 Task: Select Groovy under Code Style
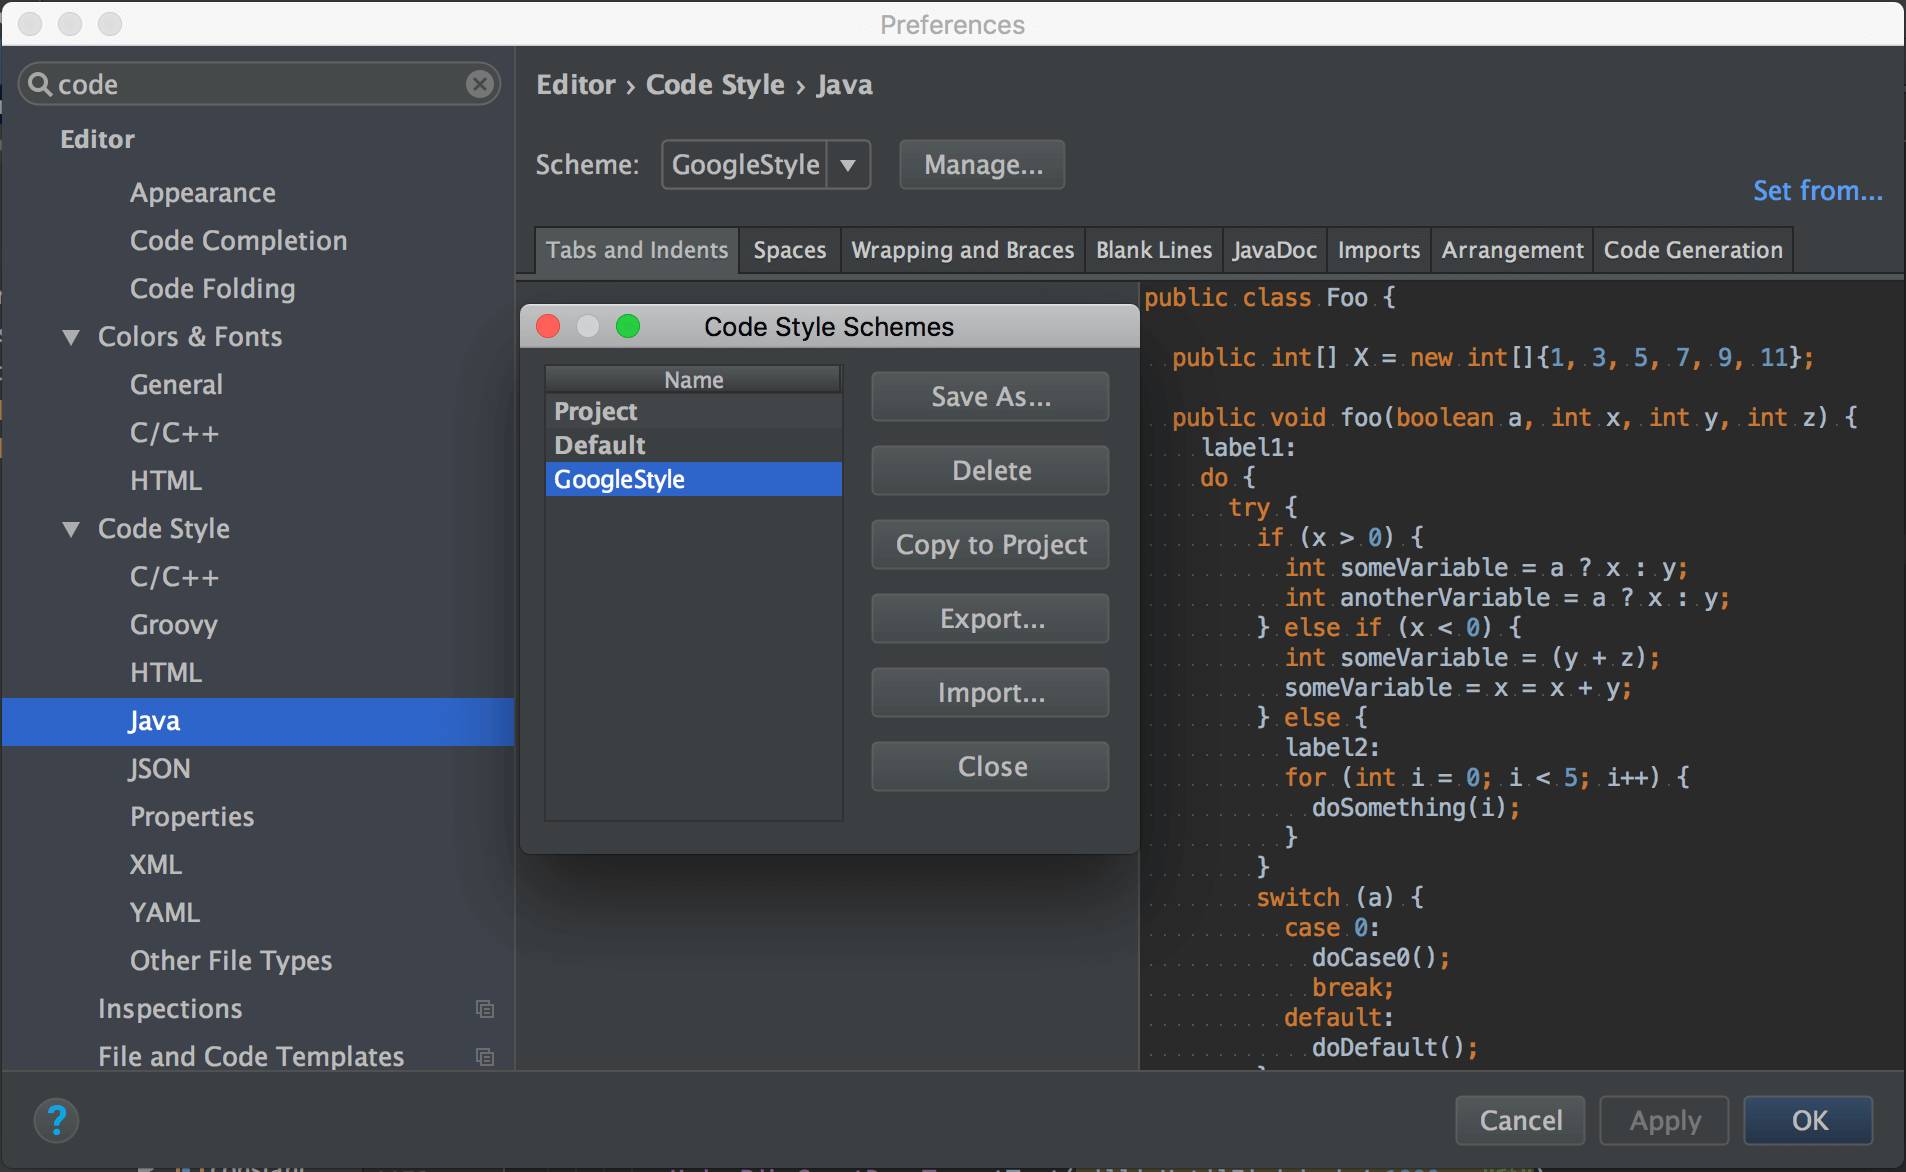click(x=173, y=625)
